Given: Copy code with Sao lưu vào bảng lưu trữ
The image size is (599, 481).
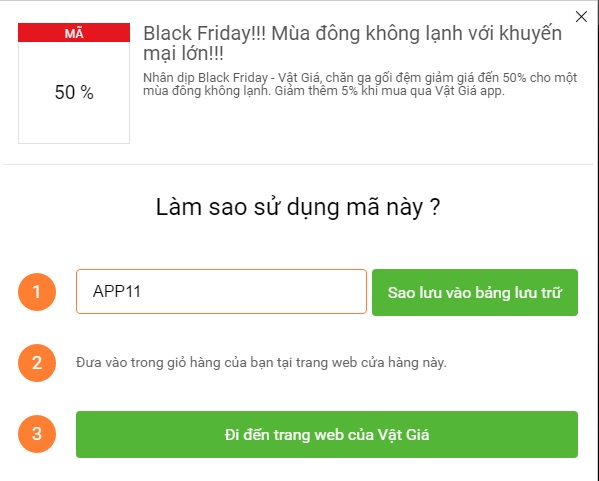Looking at the screenshot, I should click(x=475, y=292).
